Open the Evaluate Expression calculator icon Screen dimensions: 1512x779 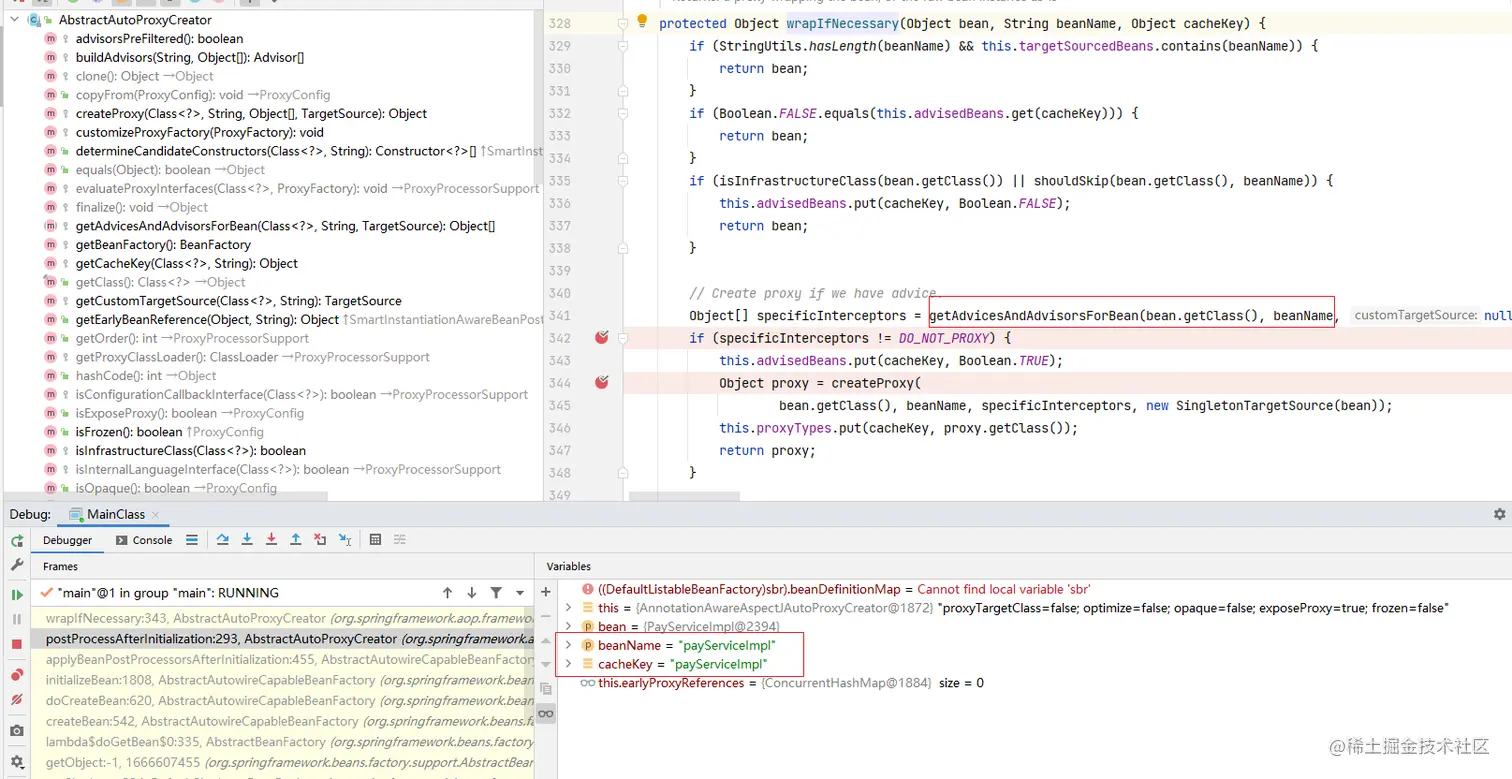[375, 540]
